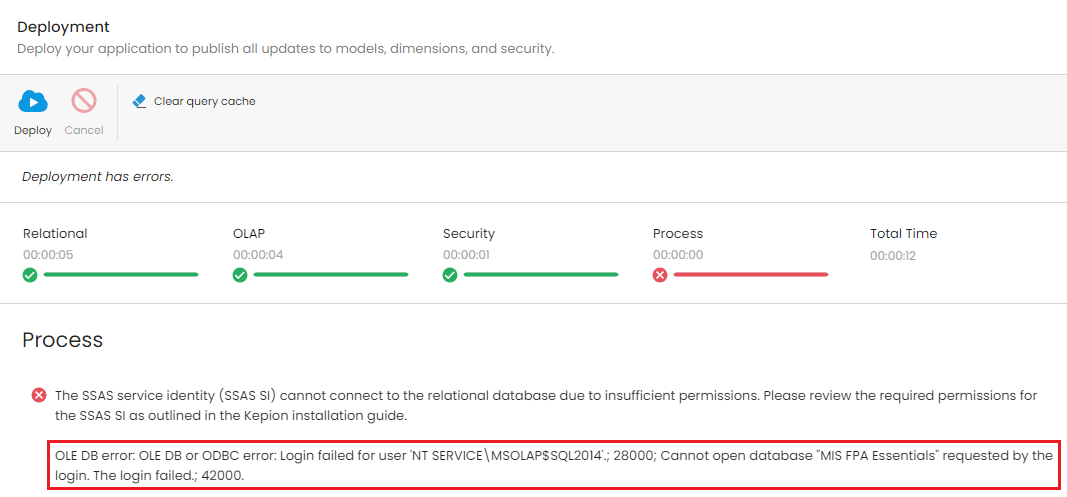Click the Deploy text label
This screenshot has height=497, width=1067.
click(x=33, y=130)
